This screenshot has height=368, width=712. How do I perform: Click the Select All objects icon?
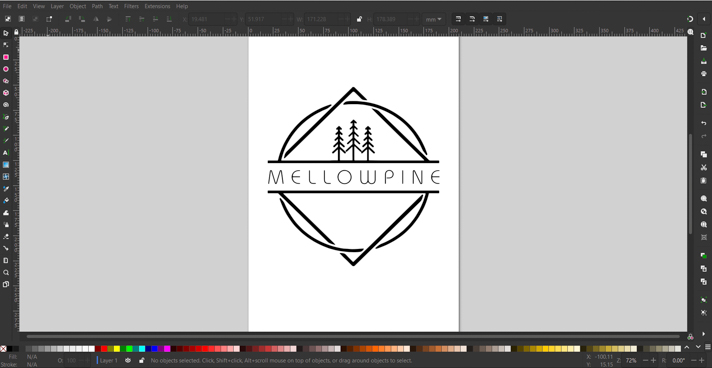click(8, 19)
